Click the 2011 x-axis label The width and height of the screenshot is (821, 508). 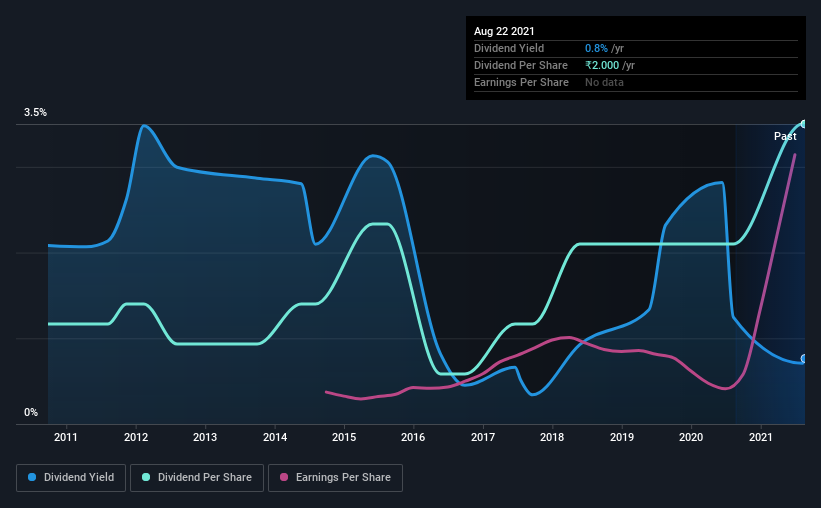pos(66,437)
